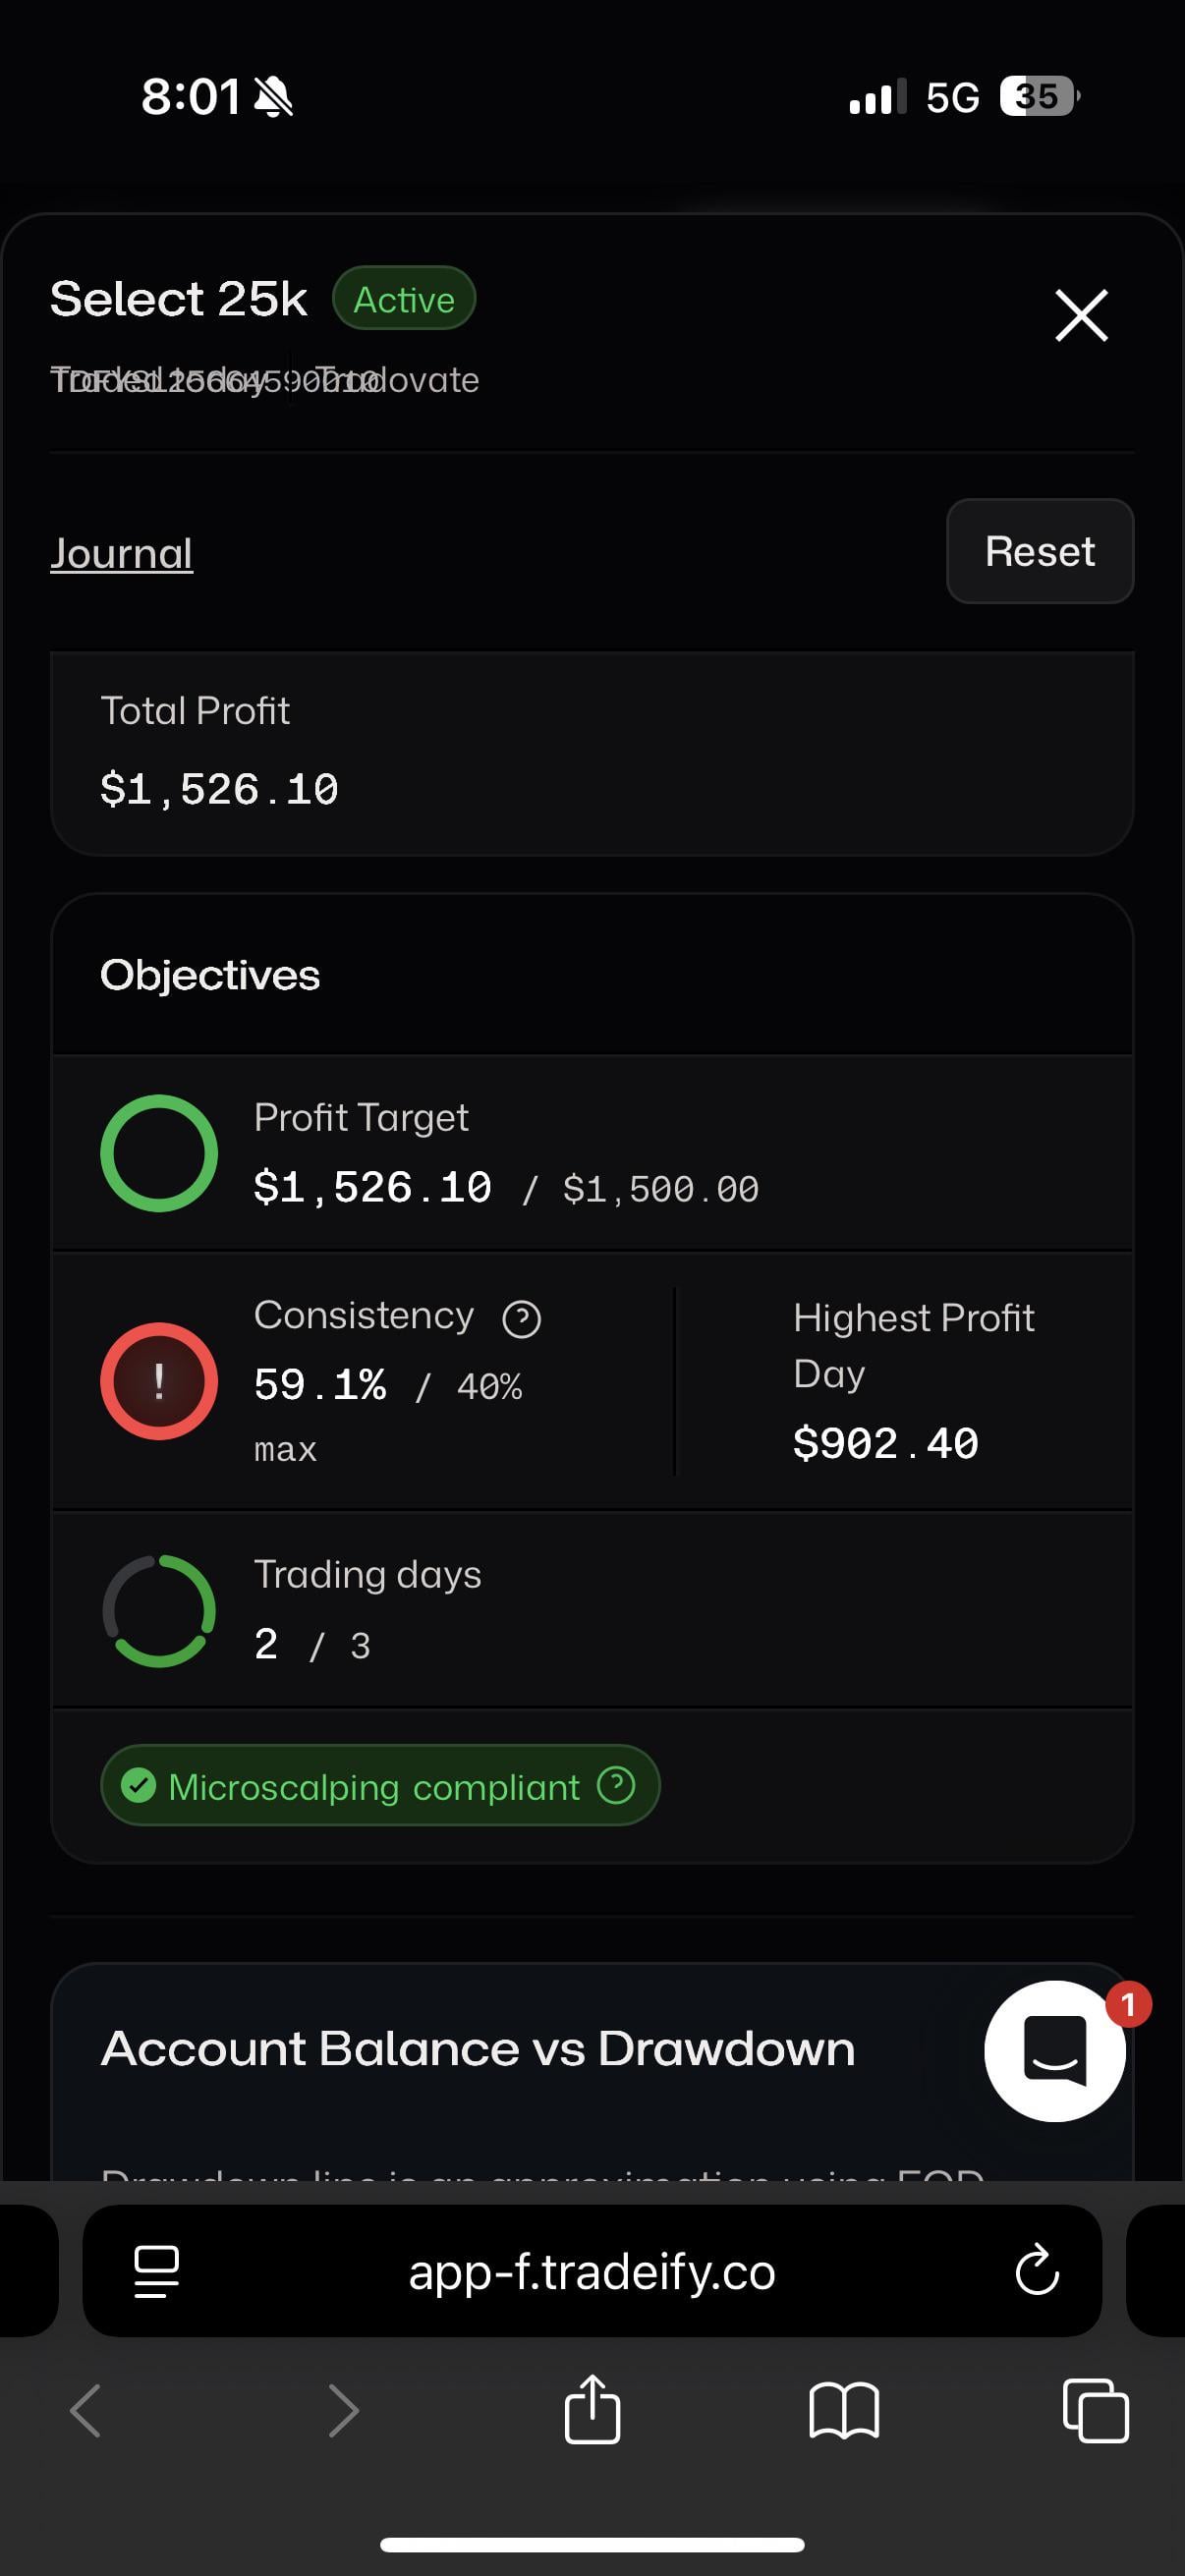The image size is (1185, 2576).
Task: Go back with Safari's back arrow
Action: pos(86,2410)
